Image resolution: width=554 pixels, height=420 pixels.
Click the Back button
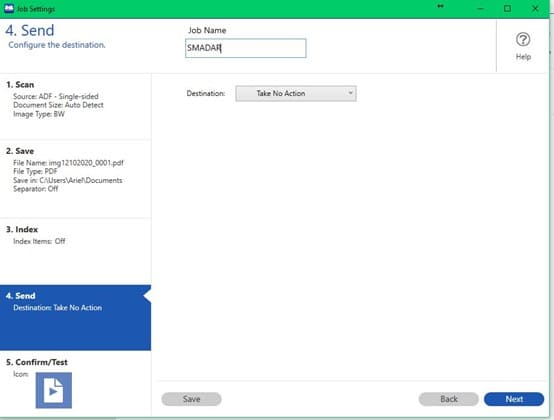pyautogui.click(x=449, y=399)
